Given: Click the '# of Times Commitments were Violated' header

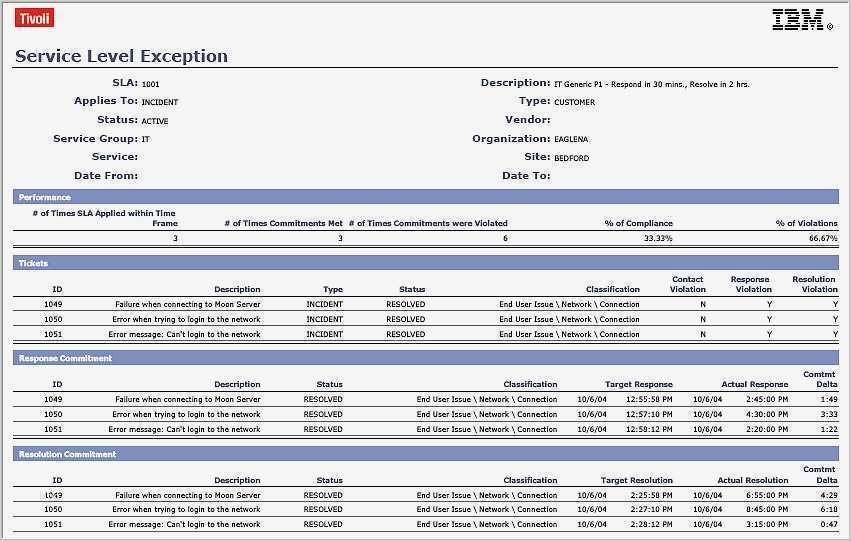Looking at the screenshot, I should [x=428, y=223].
